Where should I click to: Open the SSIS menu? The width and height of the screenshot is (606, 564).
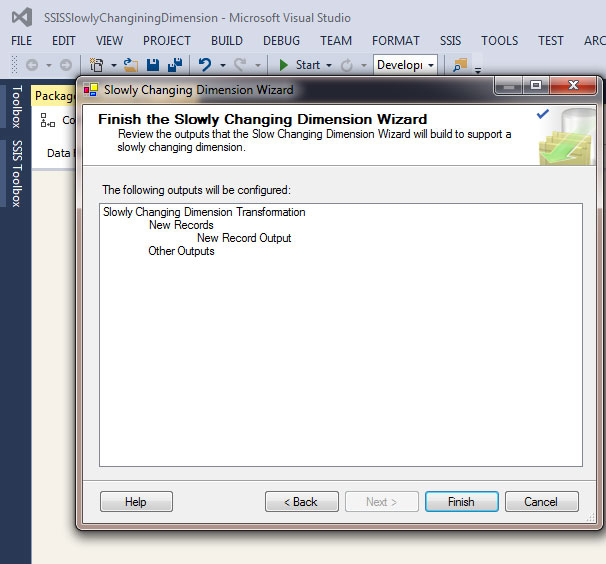click(450, 41)
